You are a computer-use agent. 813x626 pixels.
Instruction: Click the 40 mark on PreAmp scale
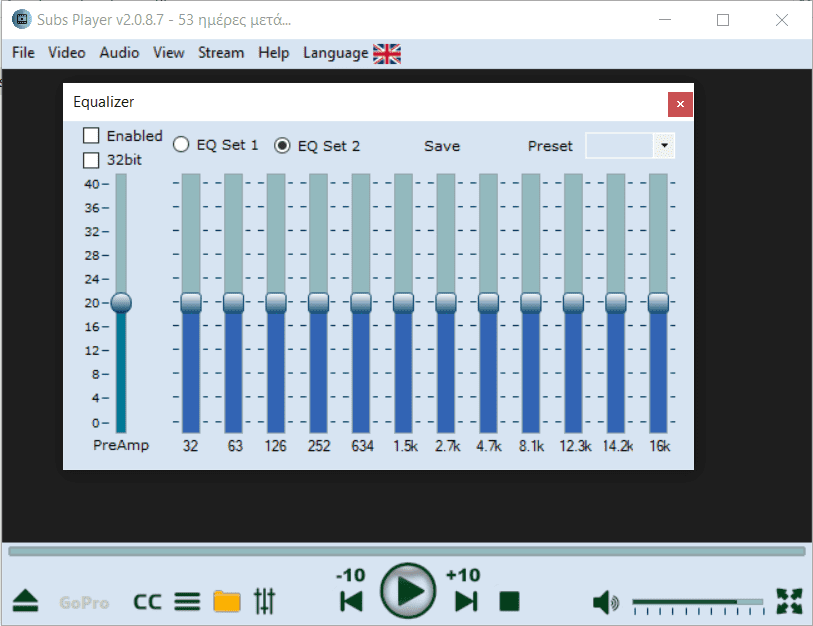tap(92, 184)
